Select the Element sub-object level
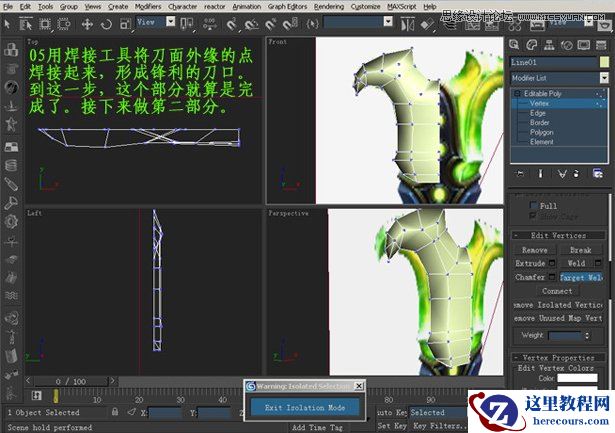 point(541,142)
